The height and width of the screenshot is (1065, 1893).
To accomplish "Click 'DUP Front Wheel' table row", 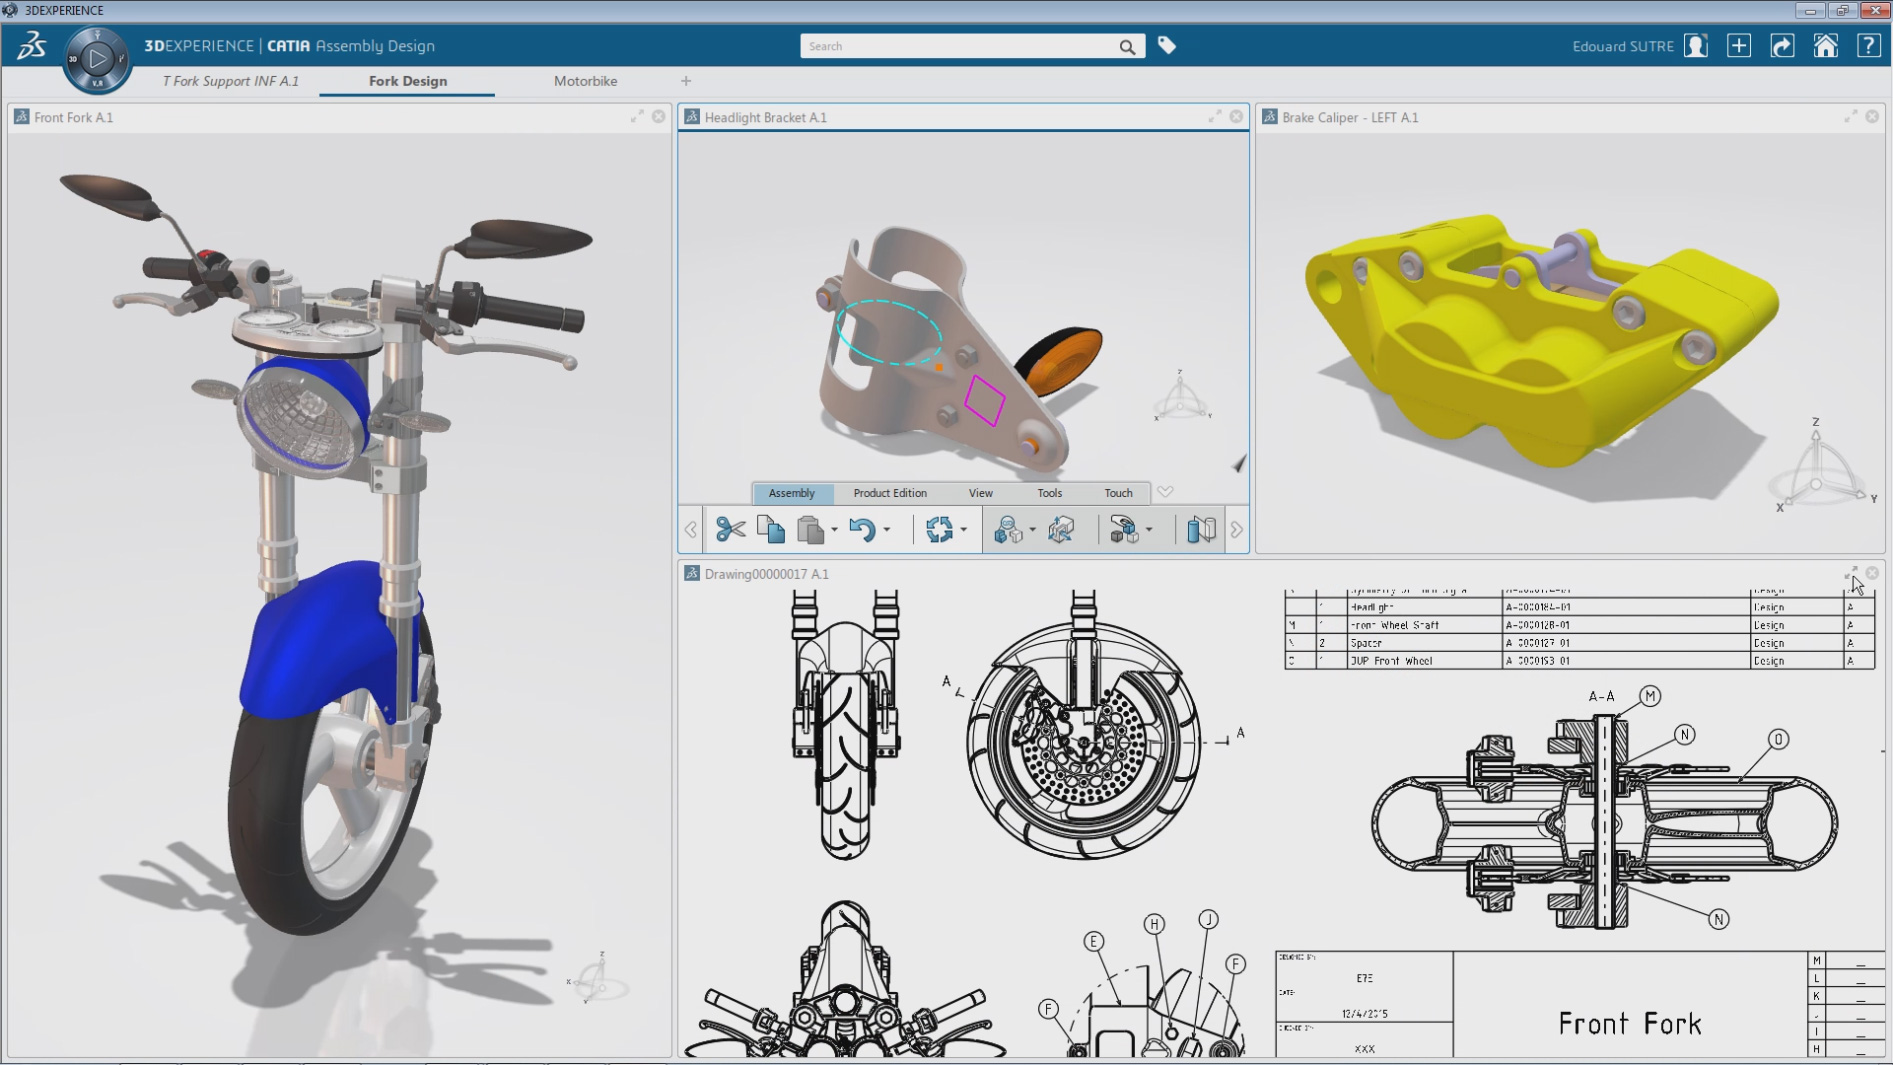I will pos(1579,661).
